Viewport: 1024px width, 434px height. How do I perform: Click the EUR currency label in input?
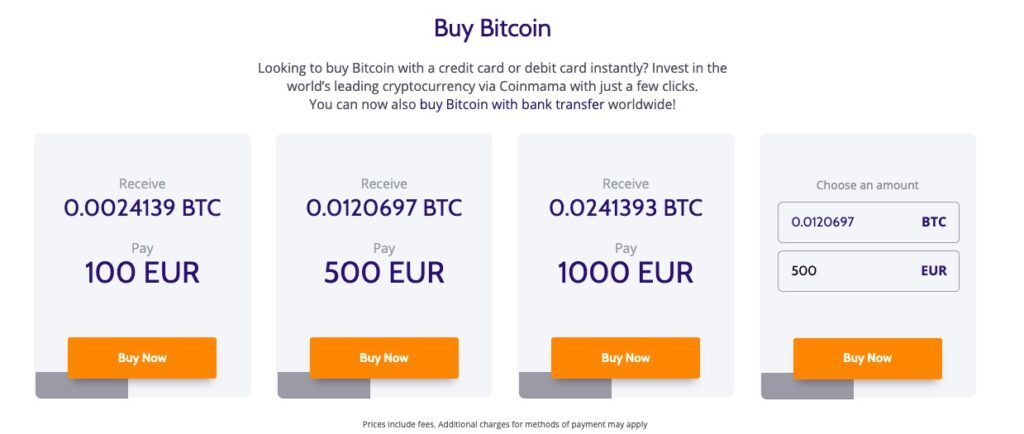click(933, 271)
